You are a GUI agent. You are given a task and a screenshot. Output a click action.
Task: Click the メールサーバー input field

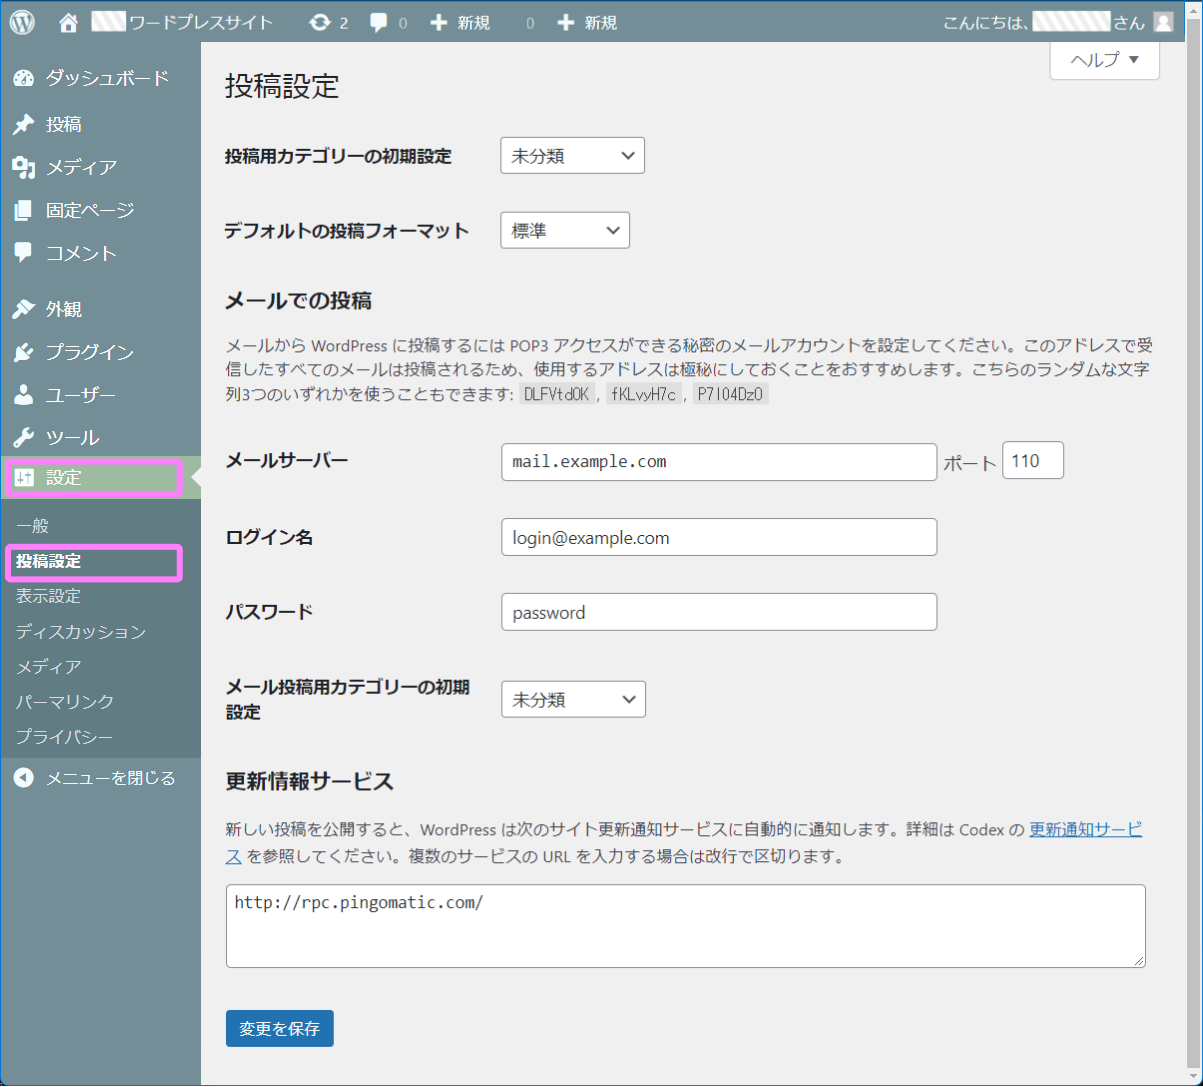tap(718, 461)
